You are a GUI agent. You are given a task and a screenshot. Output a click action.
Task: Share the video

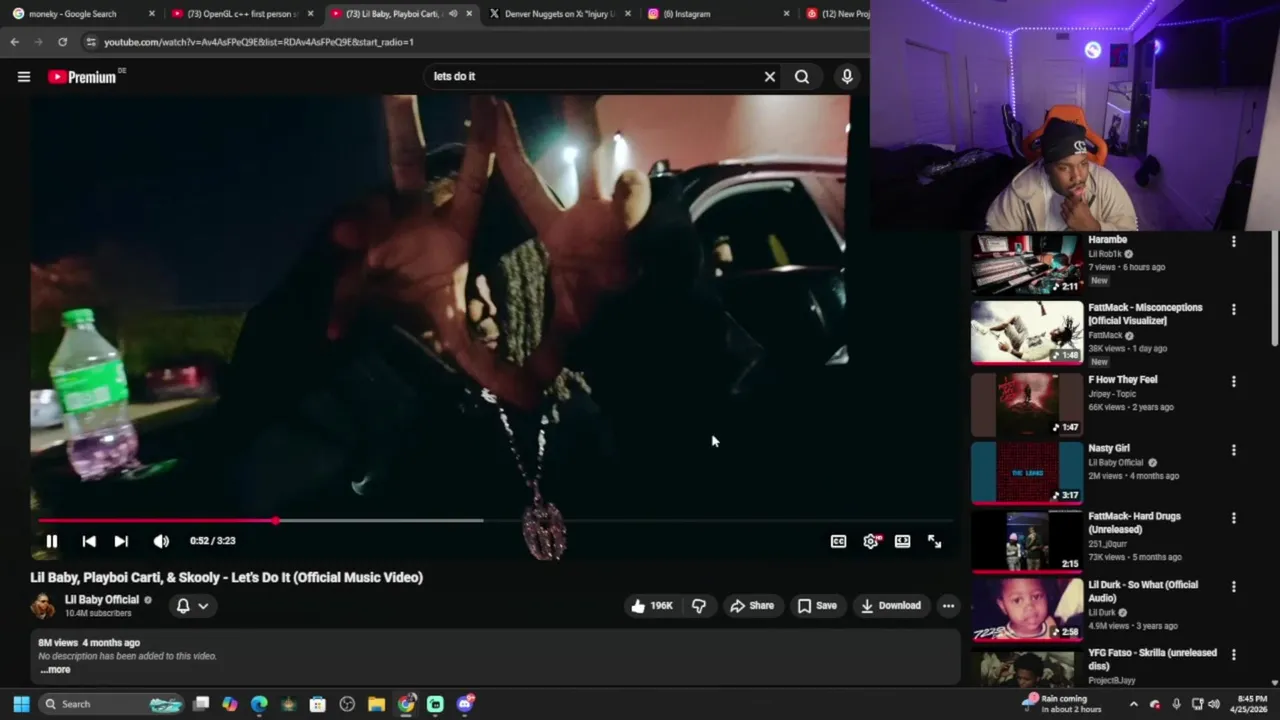click(x=752, y=605)
